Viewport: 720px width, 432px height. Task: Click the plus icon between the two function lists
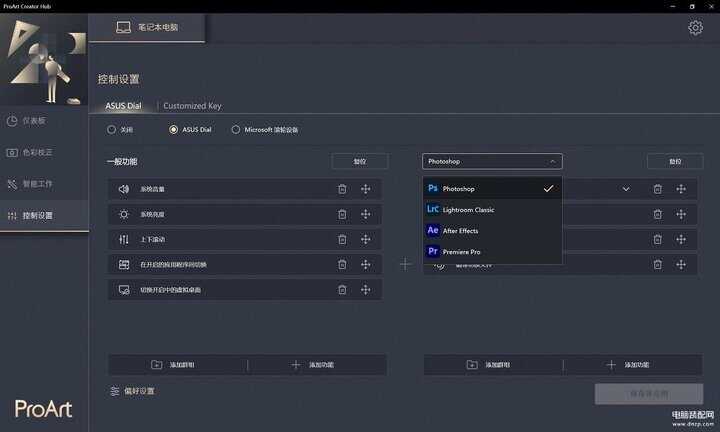click(x=405, y=264)
